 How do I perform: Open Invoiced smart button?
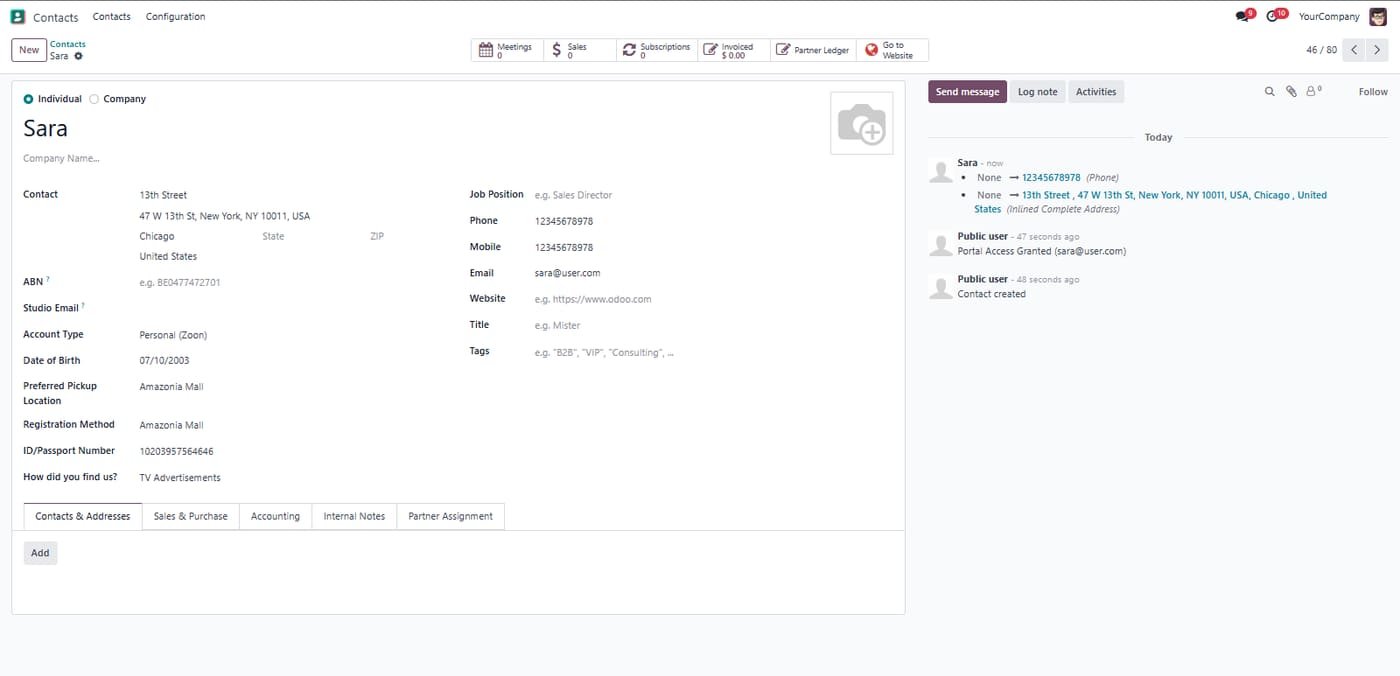click(x=733, y=50)
